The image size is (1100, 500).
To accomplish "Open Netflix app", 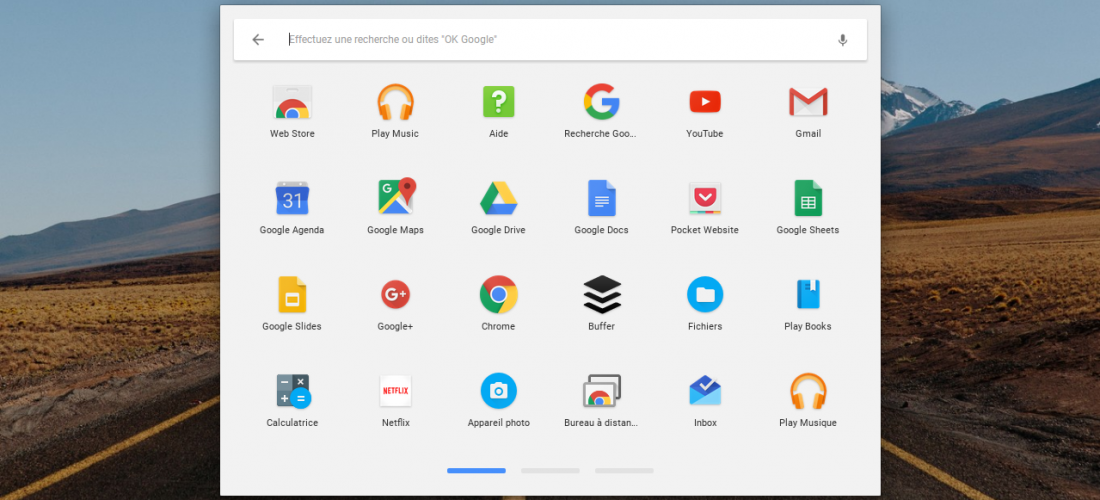I will click(x=395, y=391).
